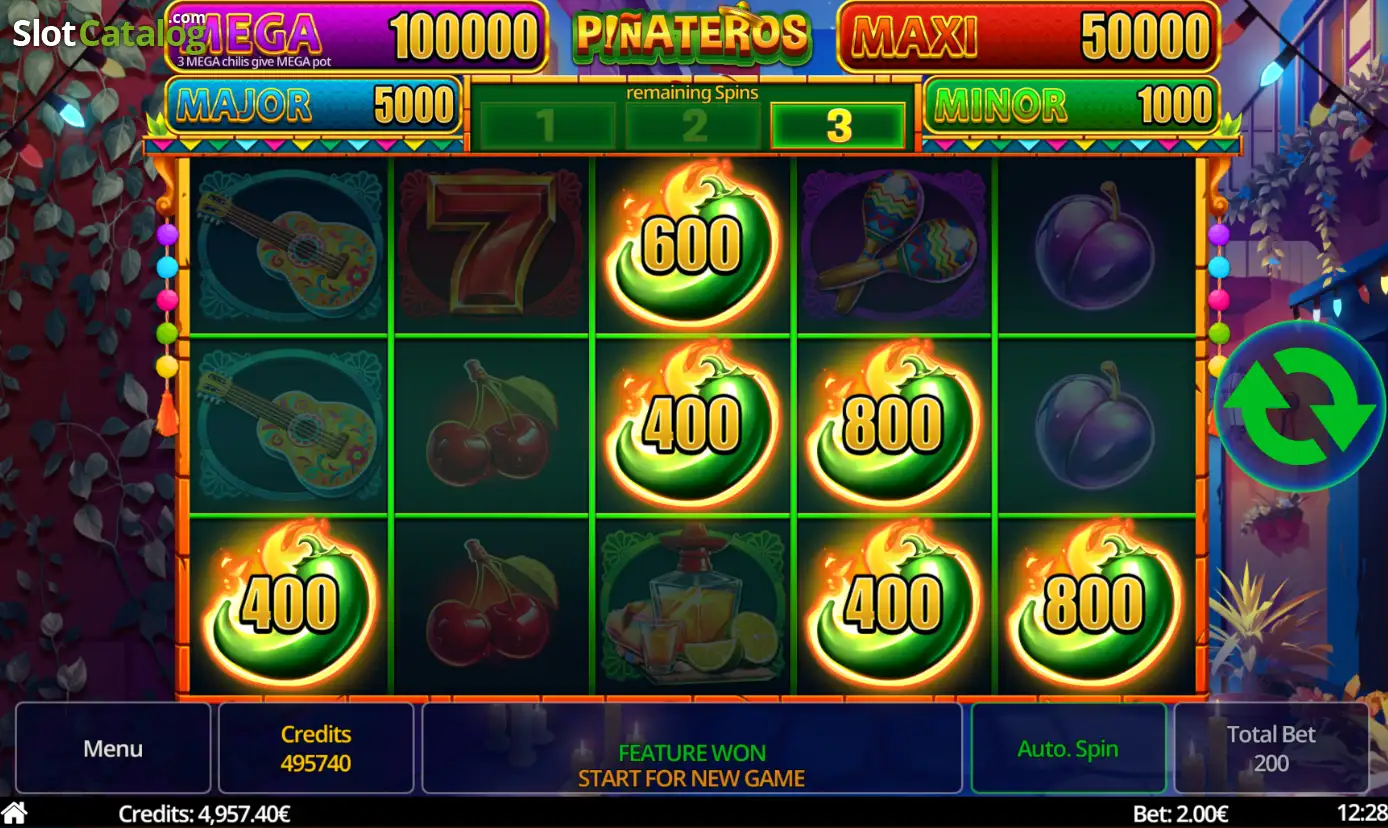Click the red 7 symbol
This screenshot has width=1388, height=828.
point(490,245)
